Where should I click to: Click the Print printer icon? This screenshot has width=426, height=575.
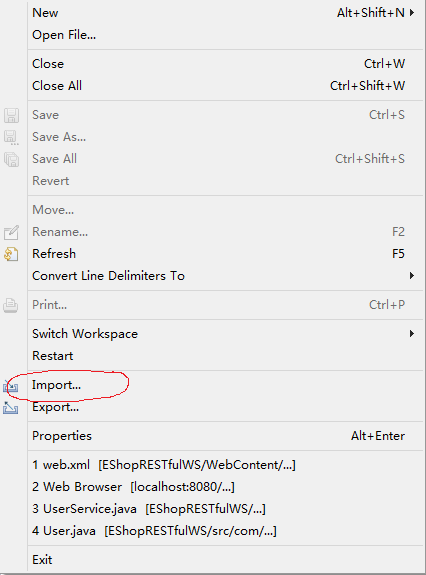click(11, 305)
